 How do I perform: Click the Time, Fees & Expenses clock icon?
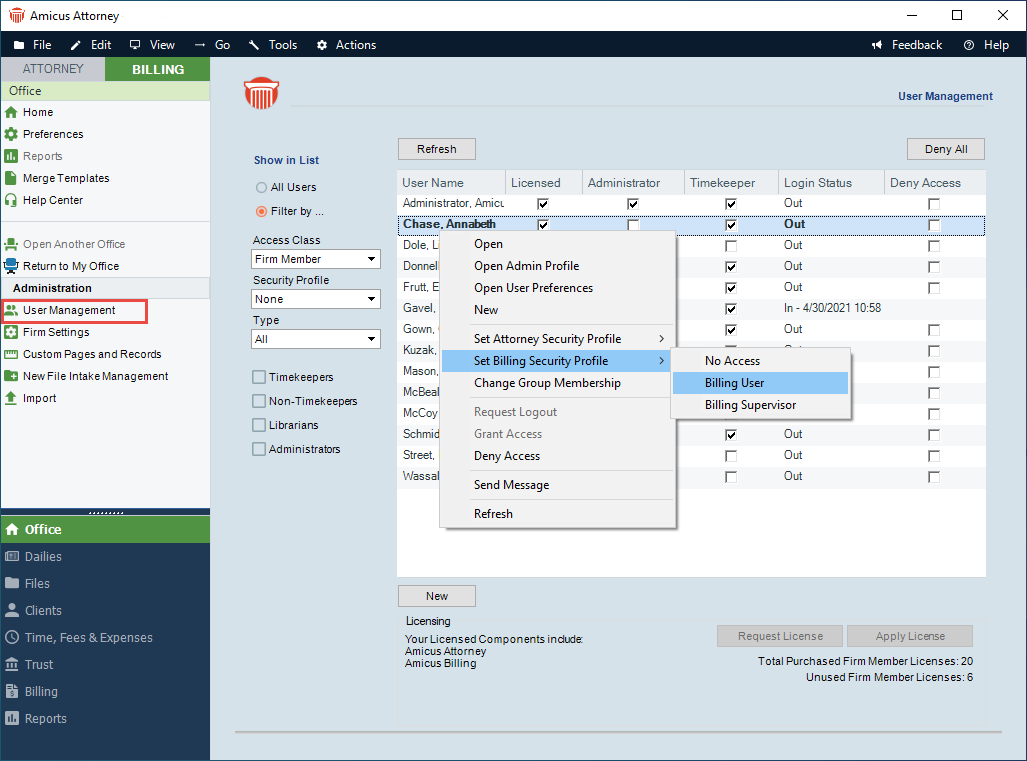12,637
